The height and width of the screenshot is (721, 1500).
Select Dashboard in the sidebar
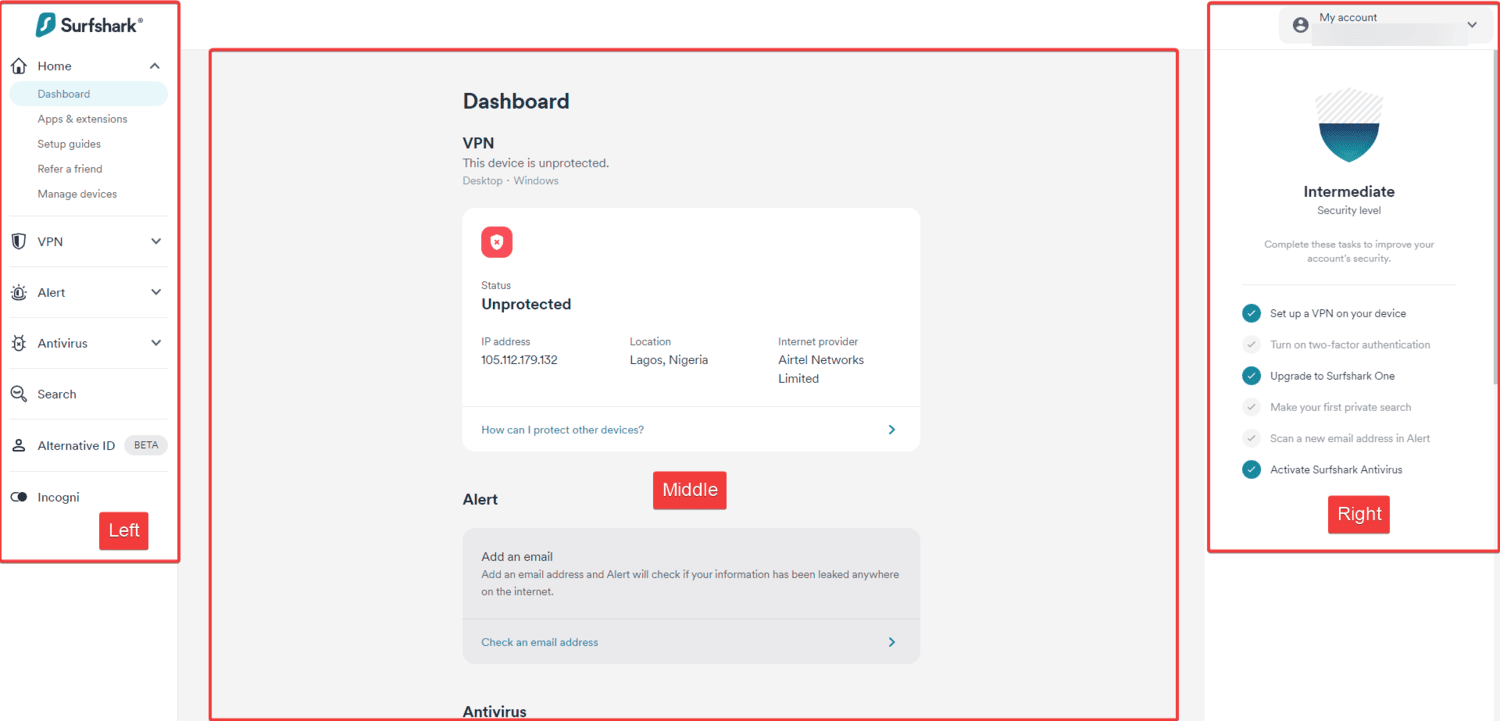tap(89, 94)
